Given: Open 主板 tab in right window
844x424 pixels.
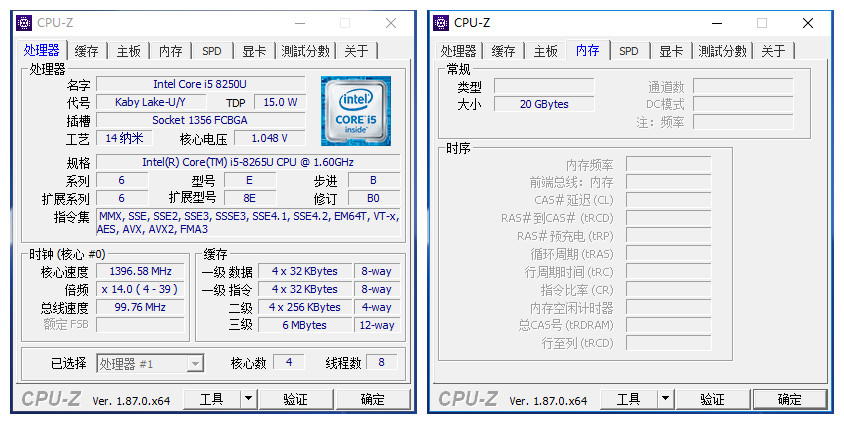Looking at the screenshot, I should click(545, 51).
